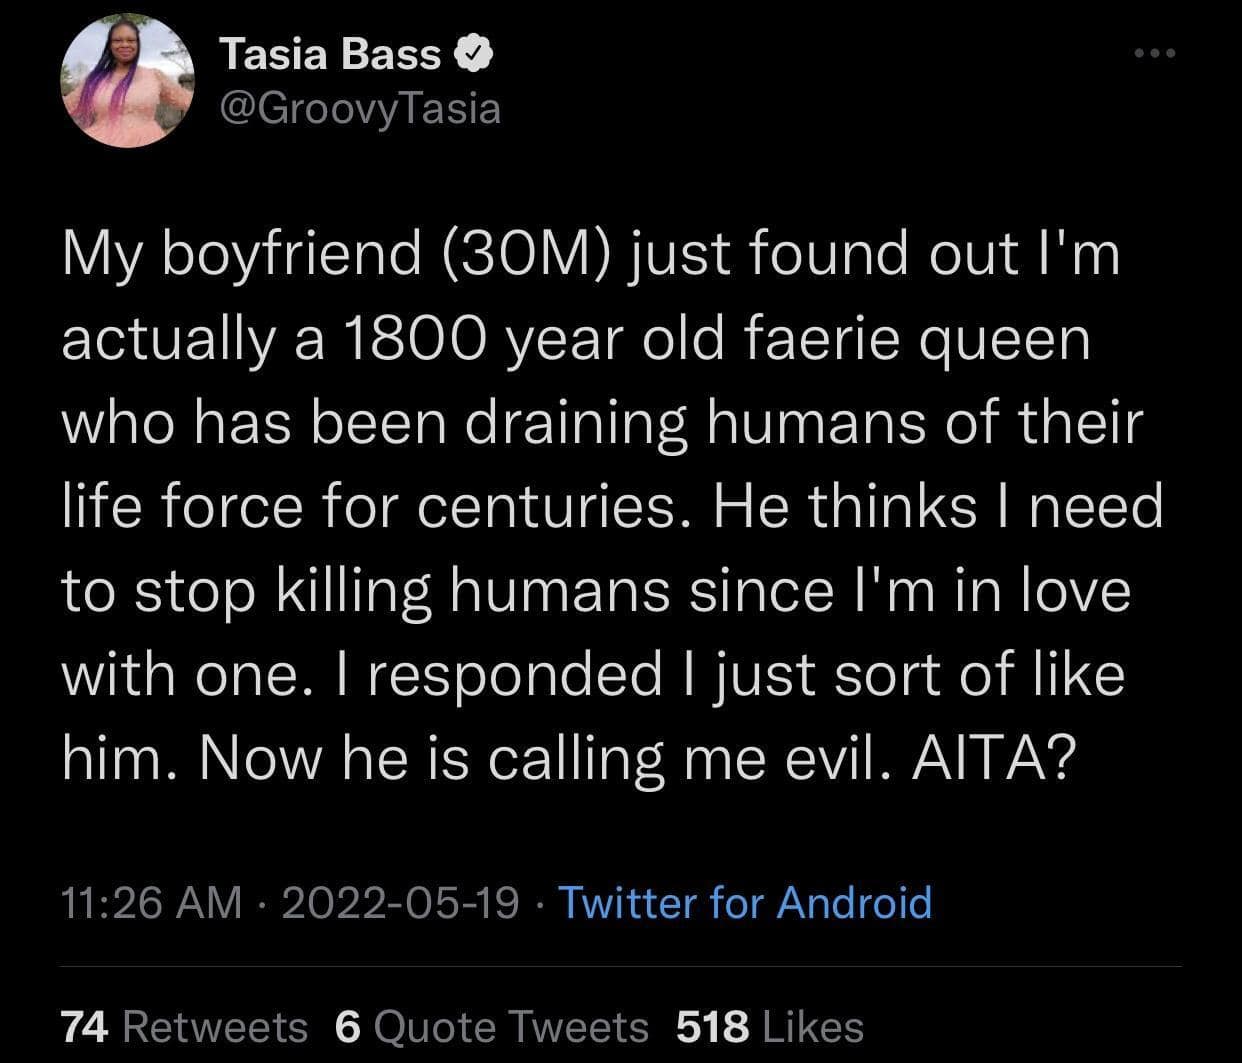This screenshot has width=1242, height=1063.
Task: Show who Likes this tweet
Action: tap(811, 1027)
